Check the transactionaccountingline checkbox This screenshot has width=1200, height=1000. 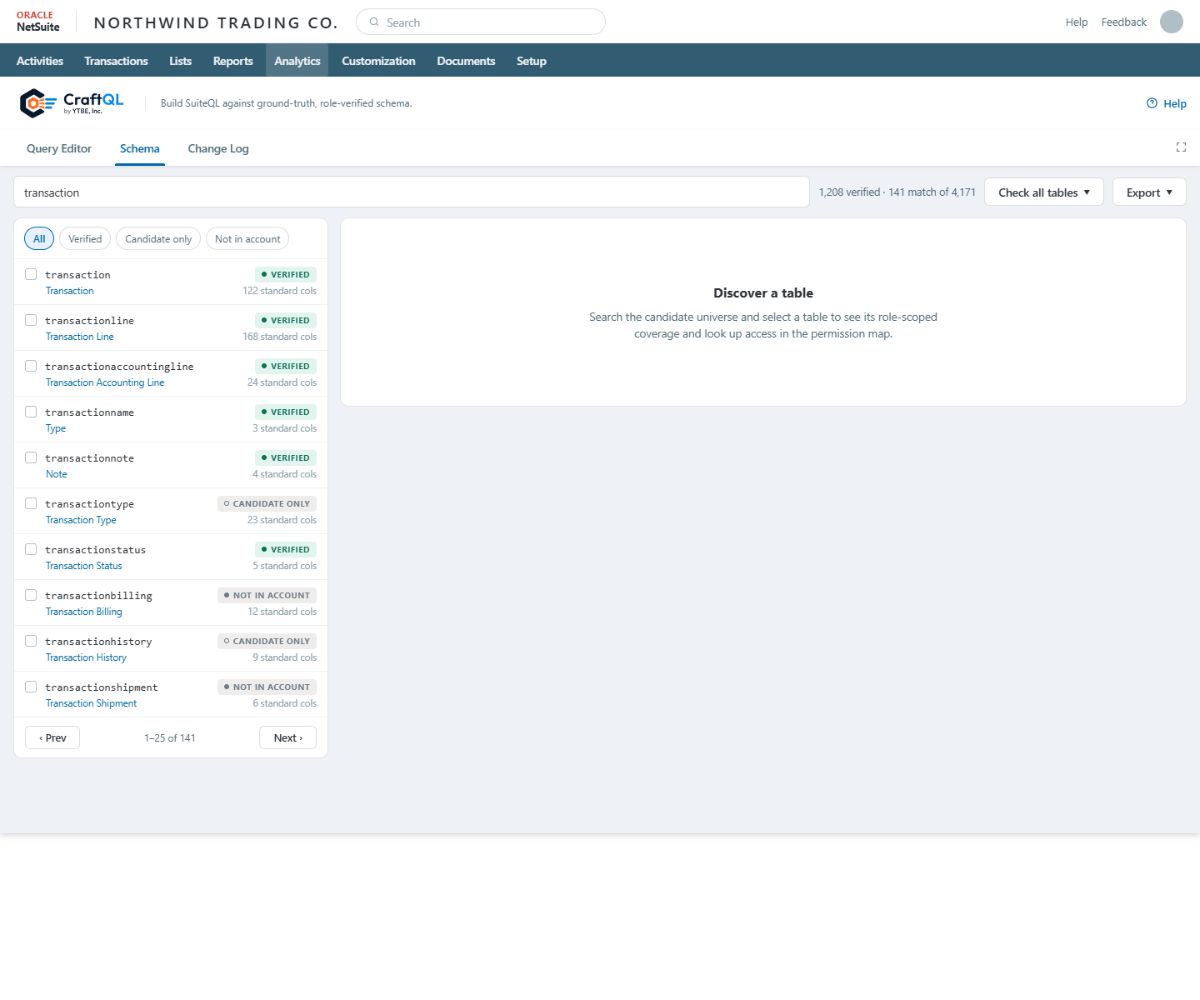pyautogui.click(x=31, y=366)
